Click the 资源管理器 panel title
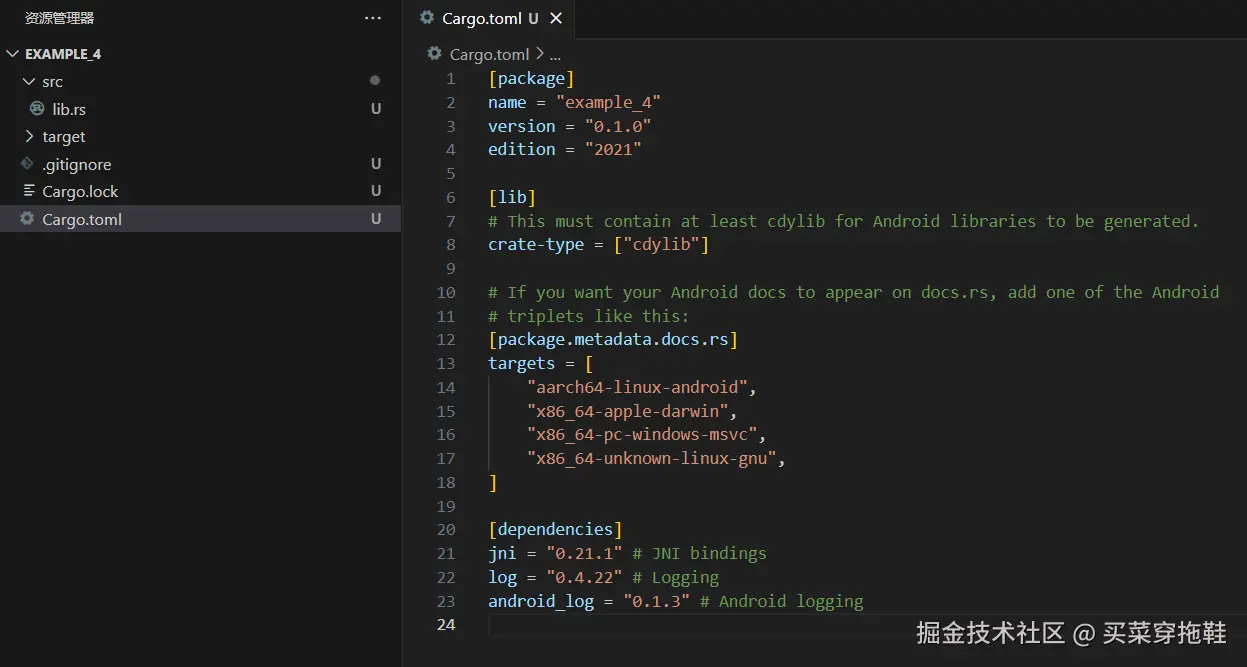 click(59, 18)
